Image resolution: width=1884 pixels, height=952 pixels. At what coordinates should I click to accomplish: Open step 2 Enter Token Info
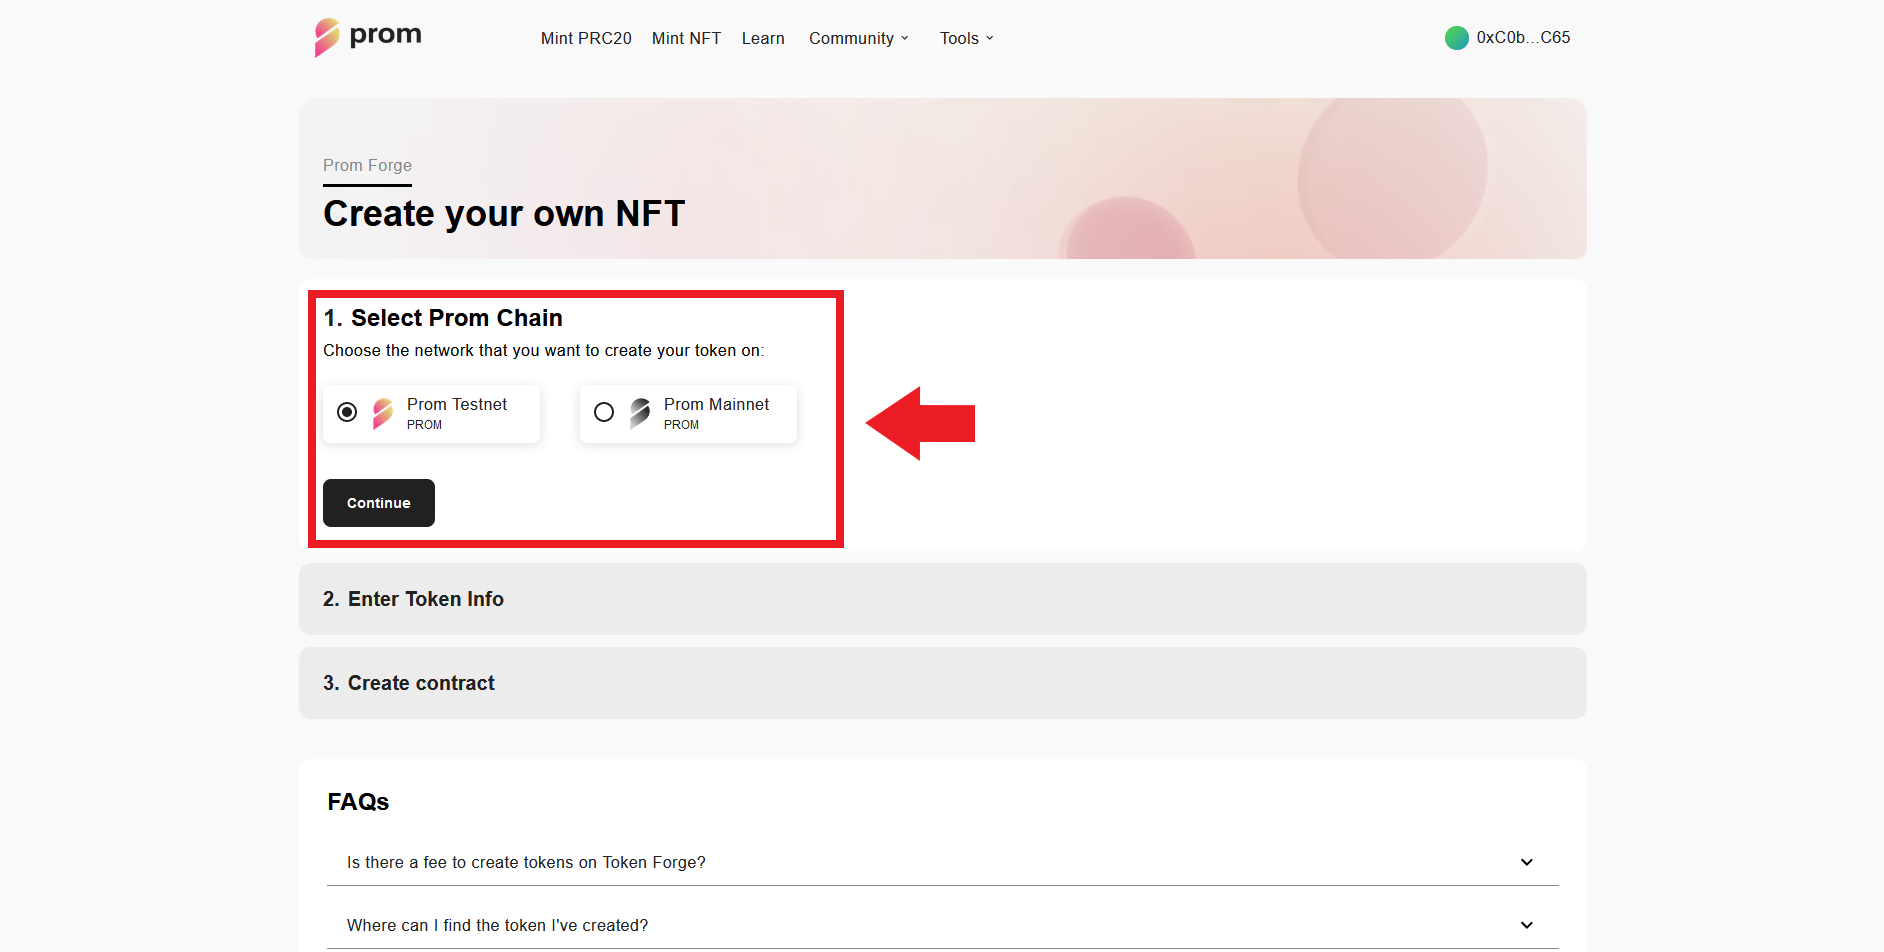pos(413,599)
